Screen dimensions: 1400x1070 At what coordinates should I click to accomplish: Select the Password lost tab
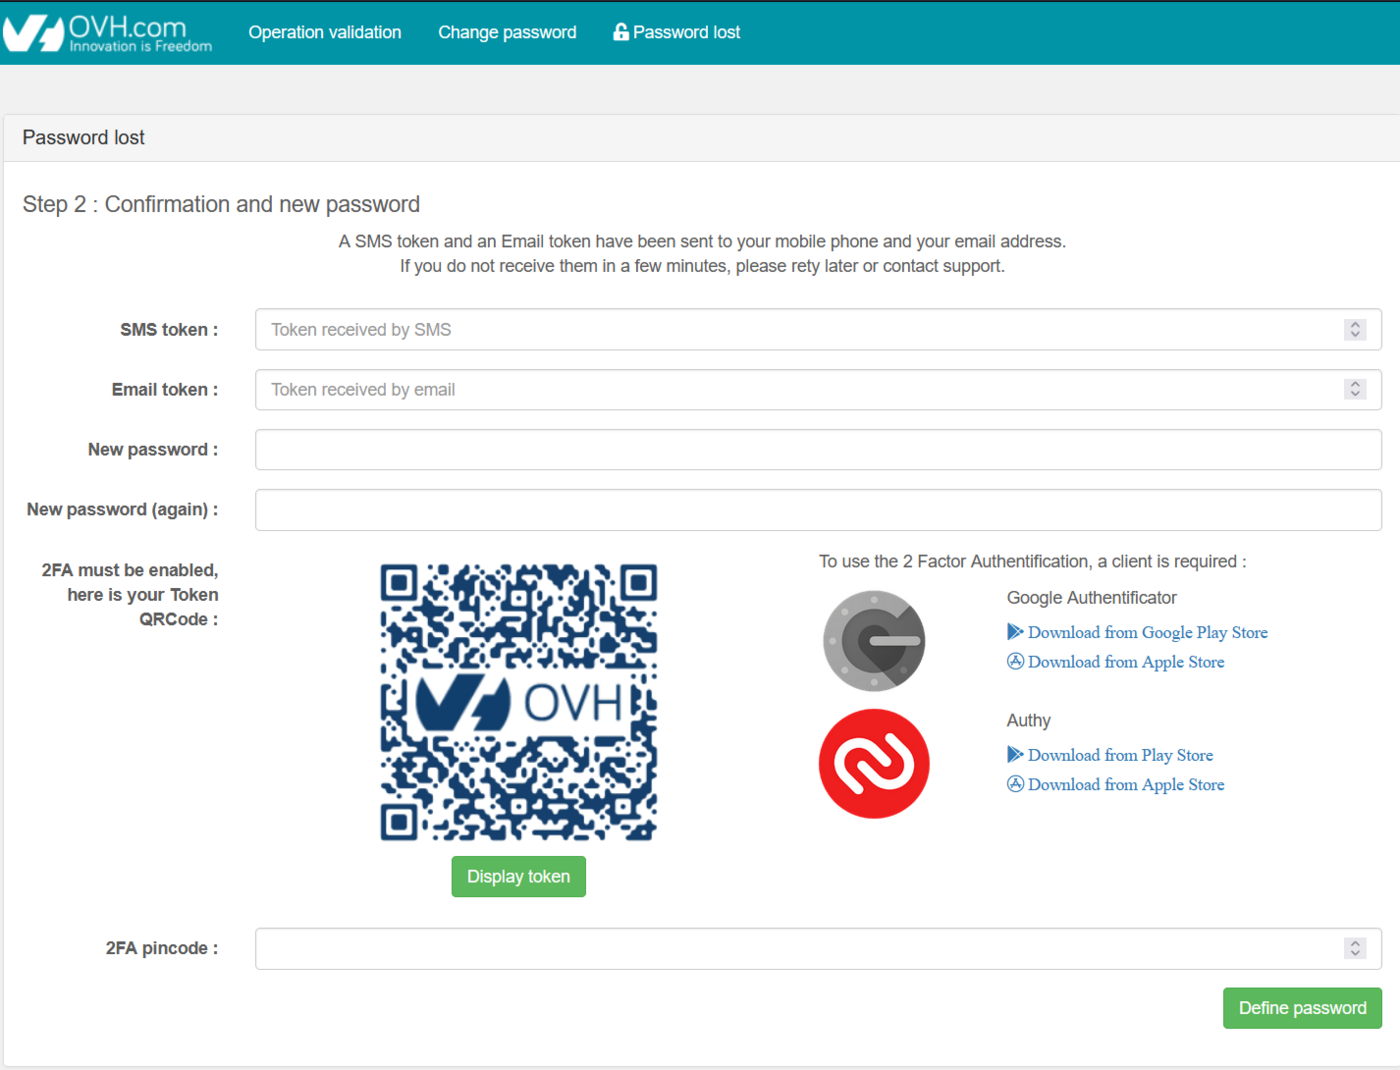685,31
